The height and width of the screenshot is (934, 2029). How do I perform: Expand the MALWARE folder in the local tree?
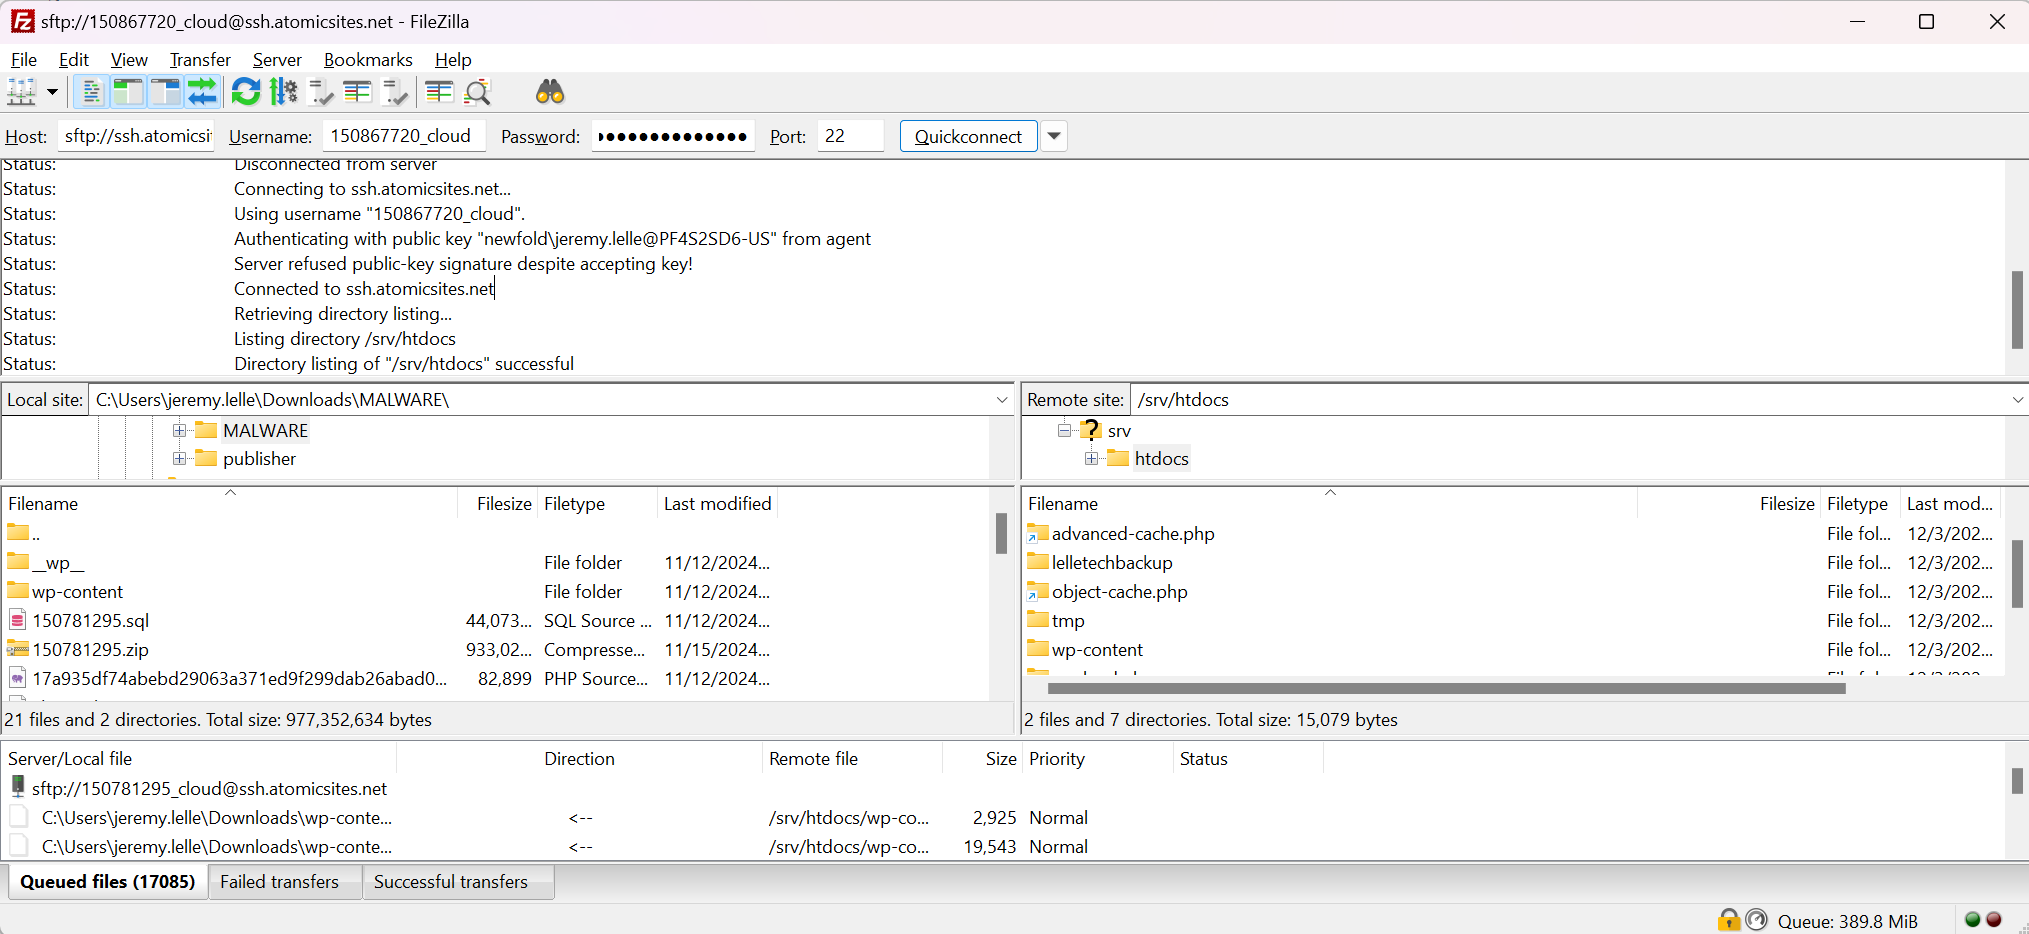click(x=180, y=430)
